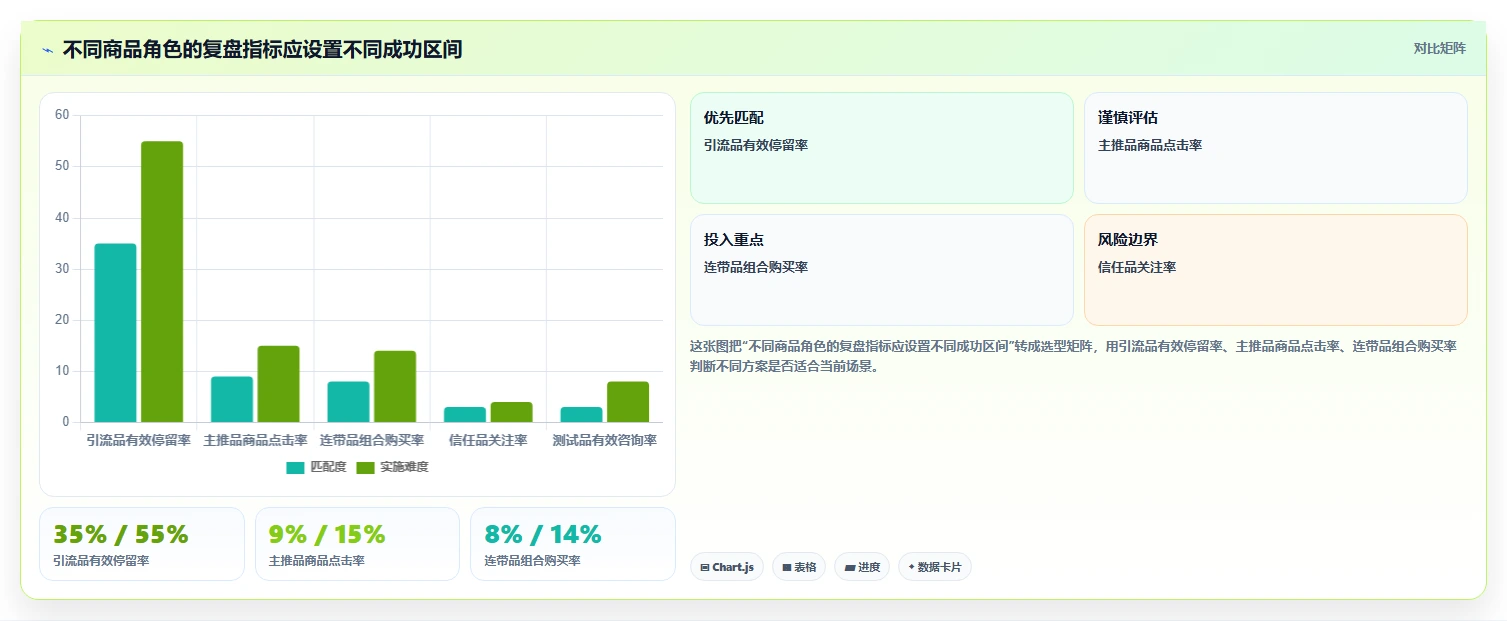Click the lightning icon beside the card title

coord(48,50)
